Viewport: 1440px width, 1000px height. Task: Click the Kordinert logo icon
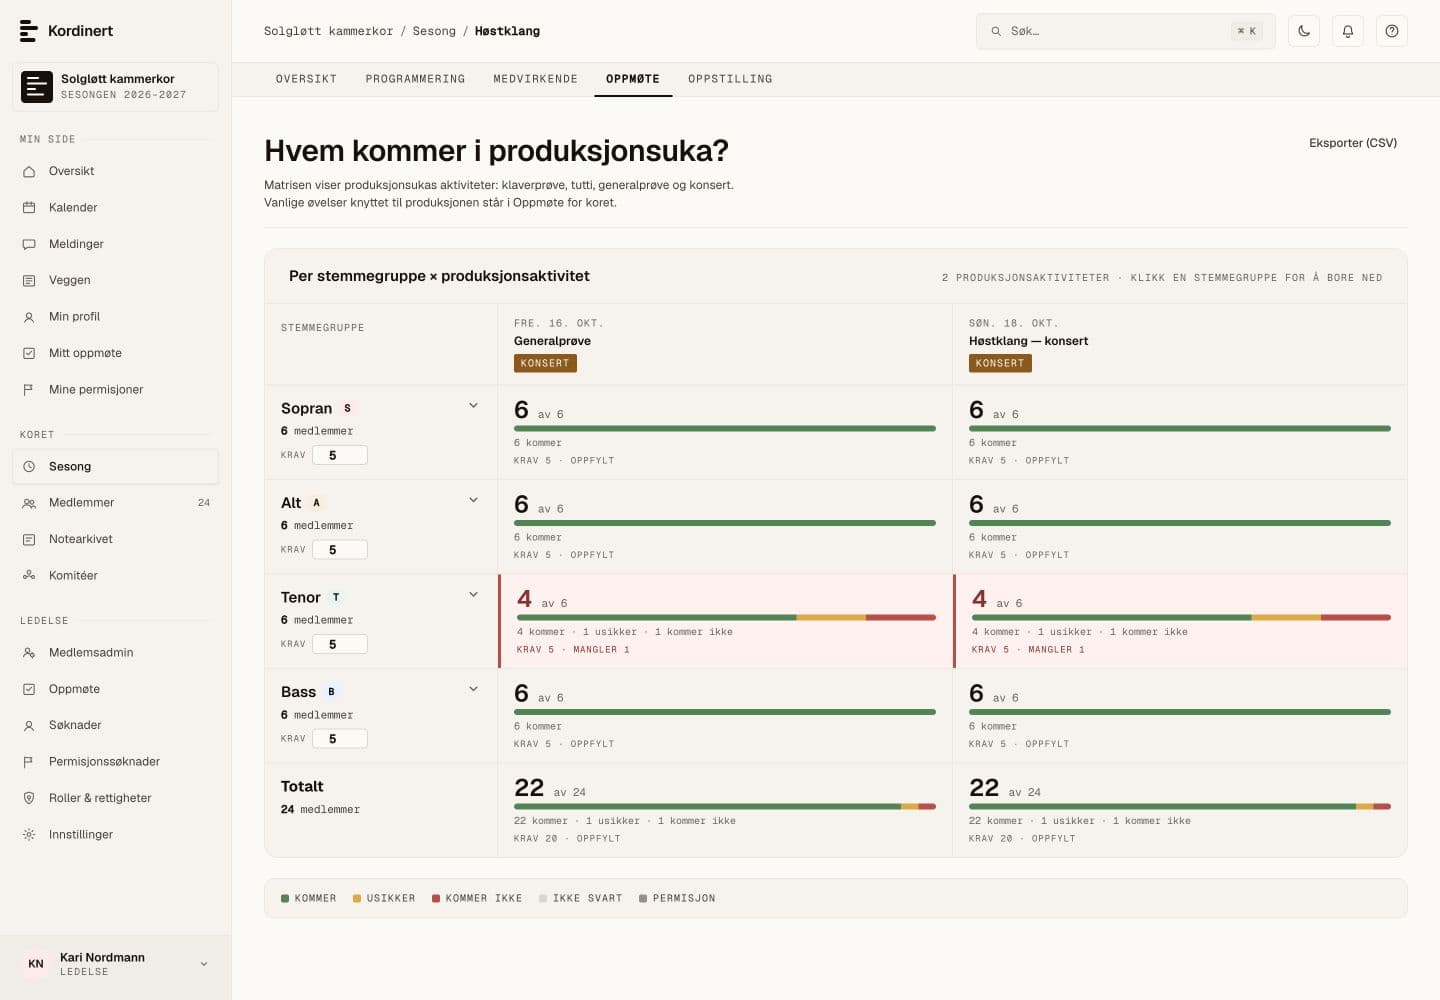29,31
